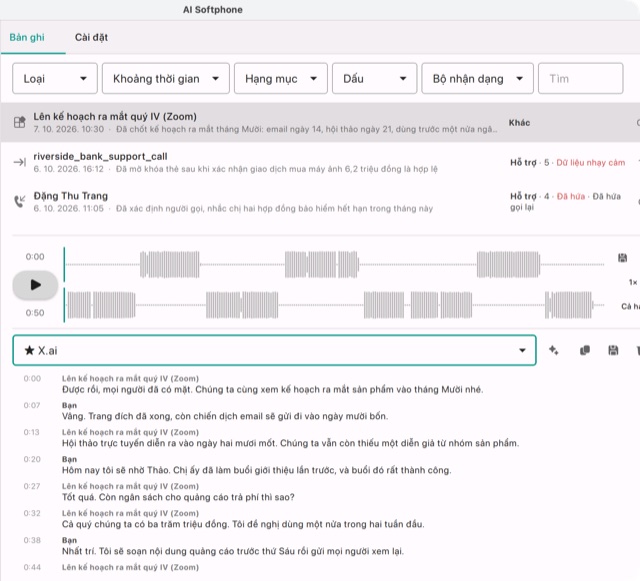640x581 pixels.
Task: Select the riverside_bank_support_call recording
Action: tap(320, 162)
